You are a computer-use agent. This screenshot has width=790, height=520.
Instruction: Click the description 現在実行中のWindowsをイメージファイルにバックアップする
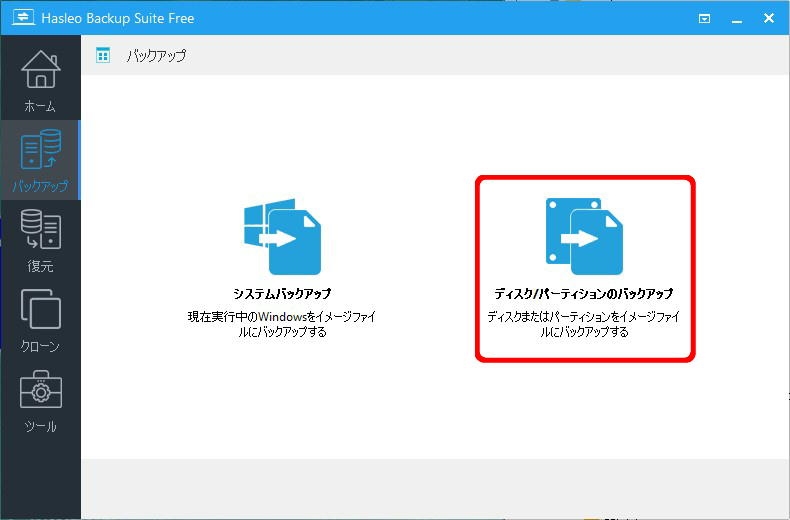(x=282, y=324)
